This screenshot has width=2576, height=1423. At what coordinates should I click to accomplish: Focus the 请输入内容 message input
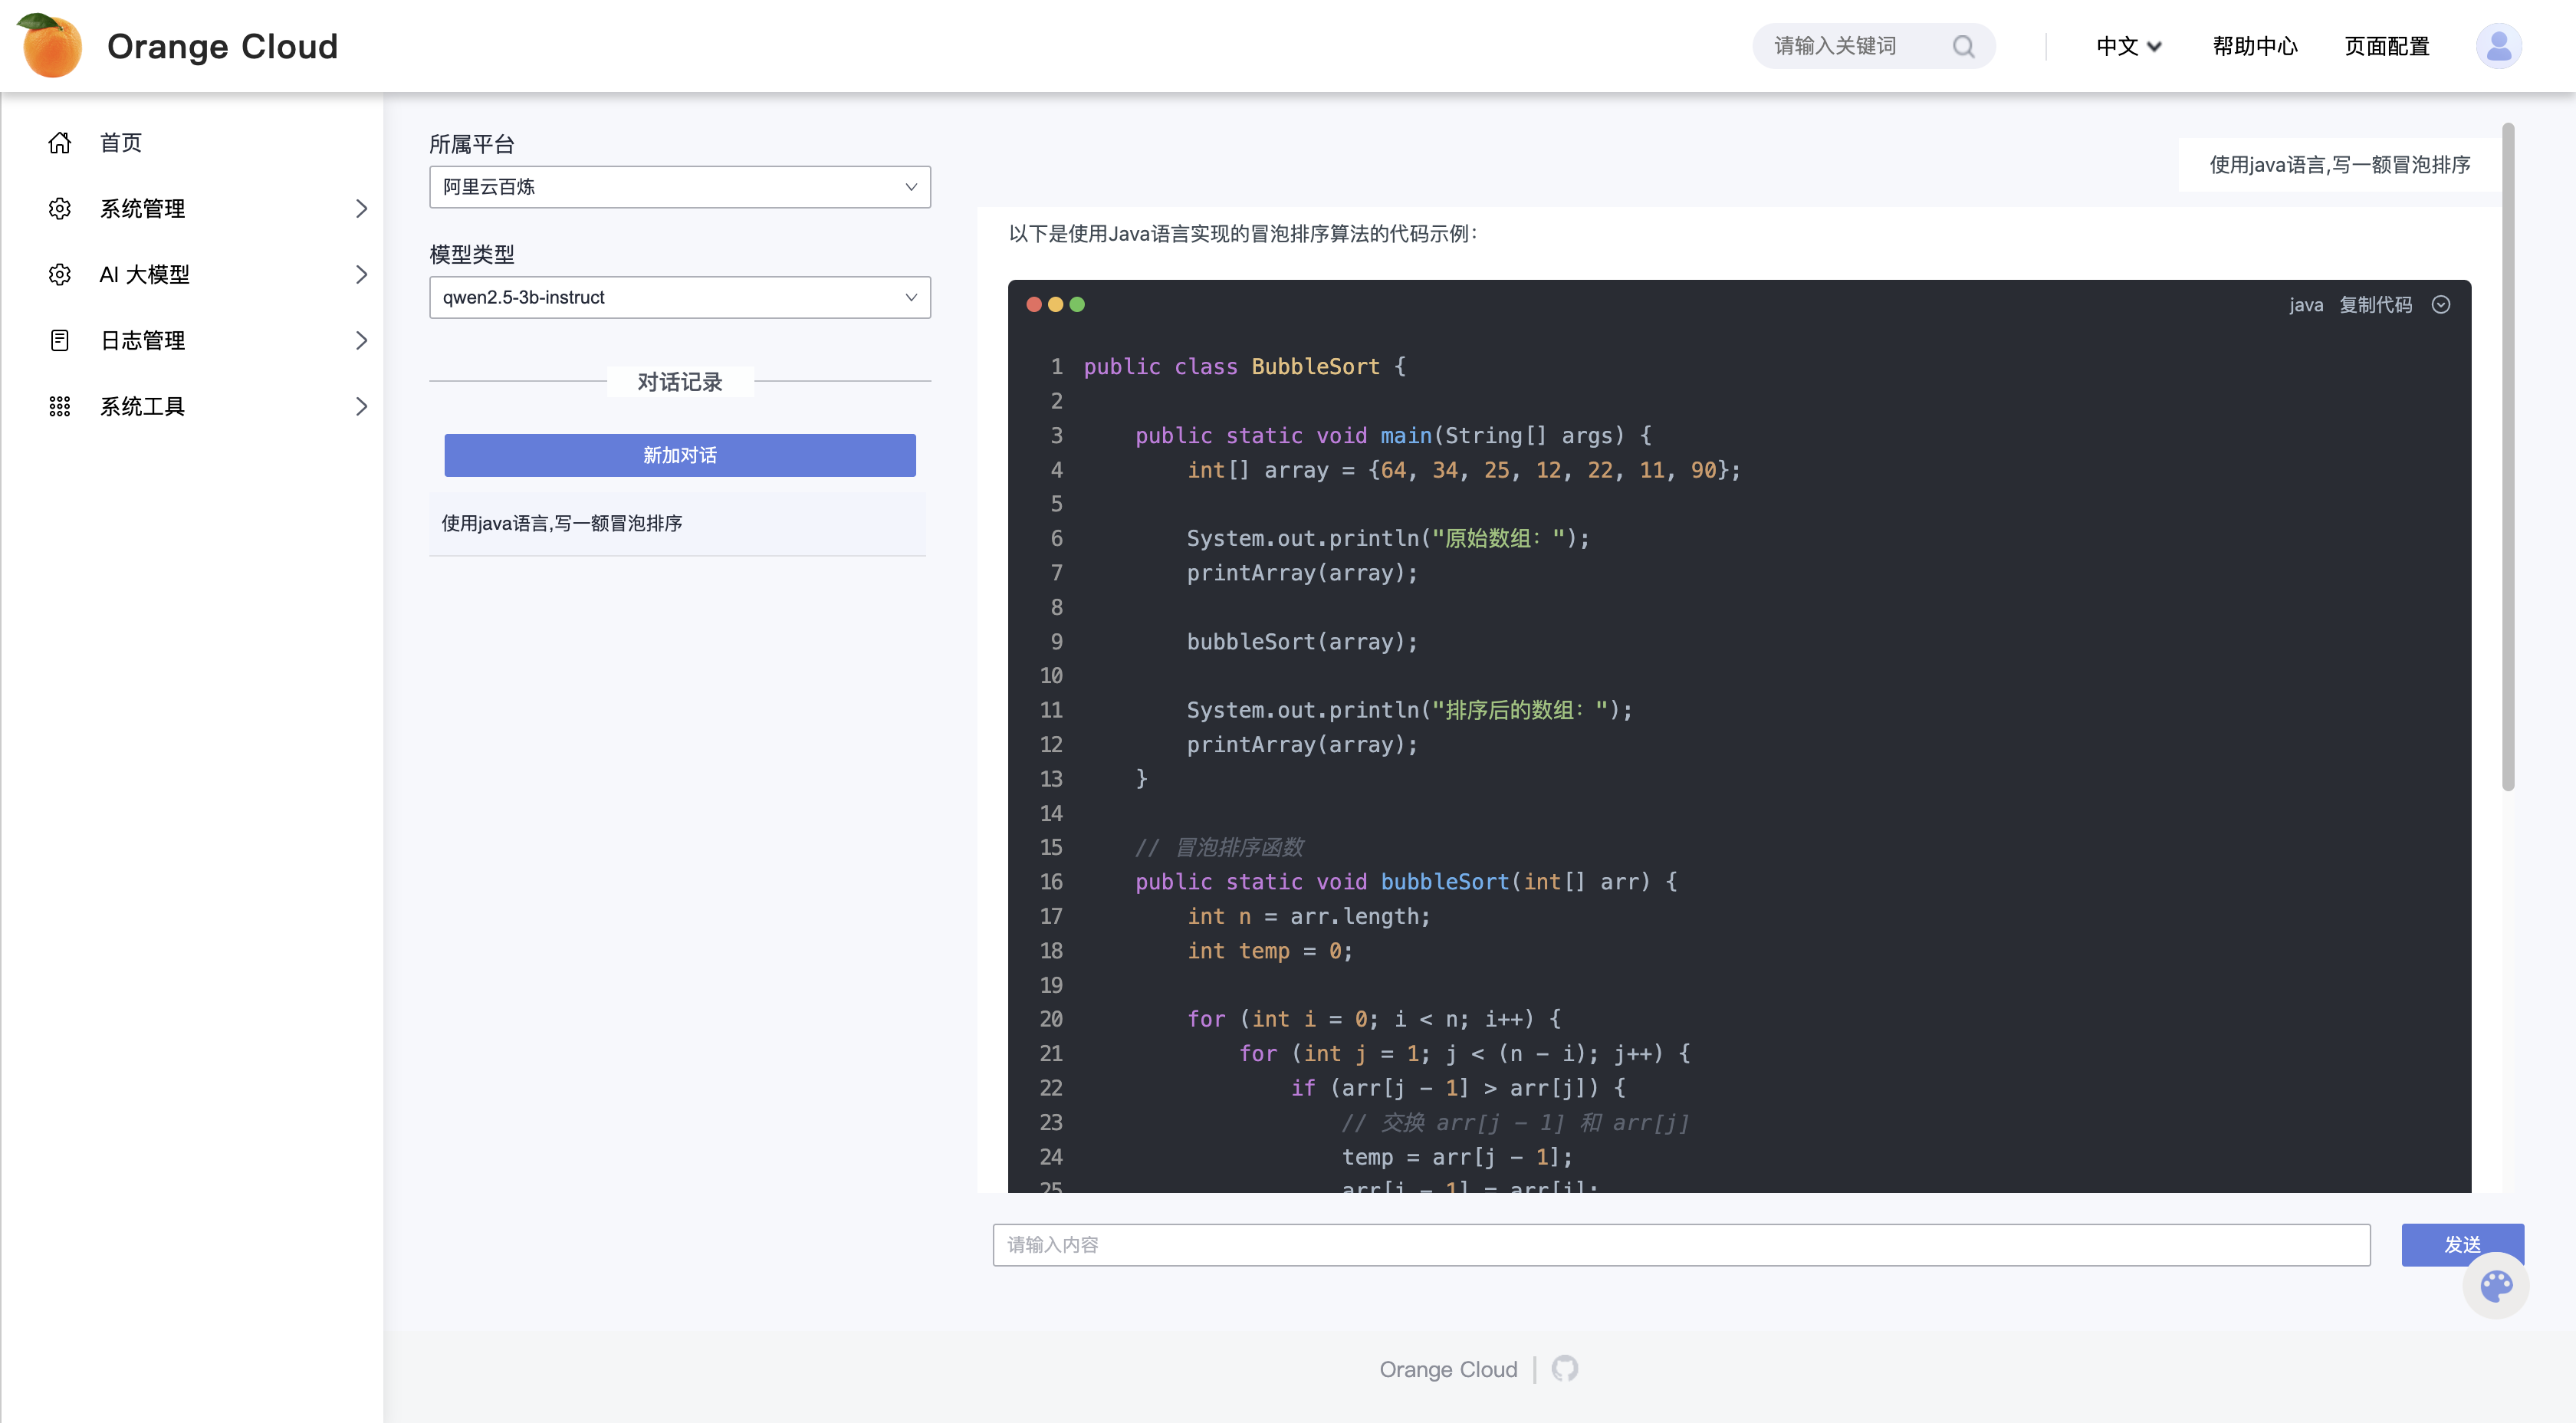pyautogui.click(x=1681, y=1244)
